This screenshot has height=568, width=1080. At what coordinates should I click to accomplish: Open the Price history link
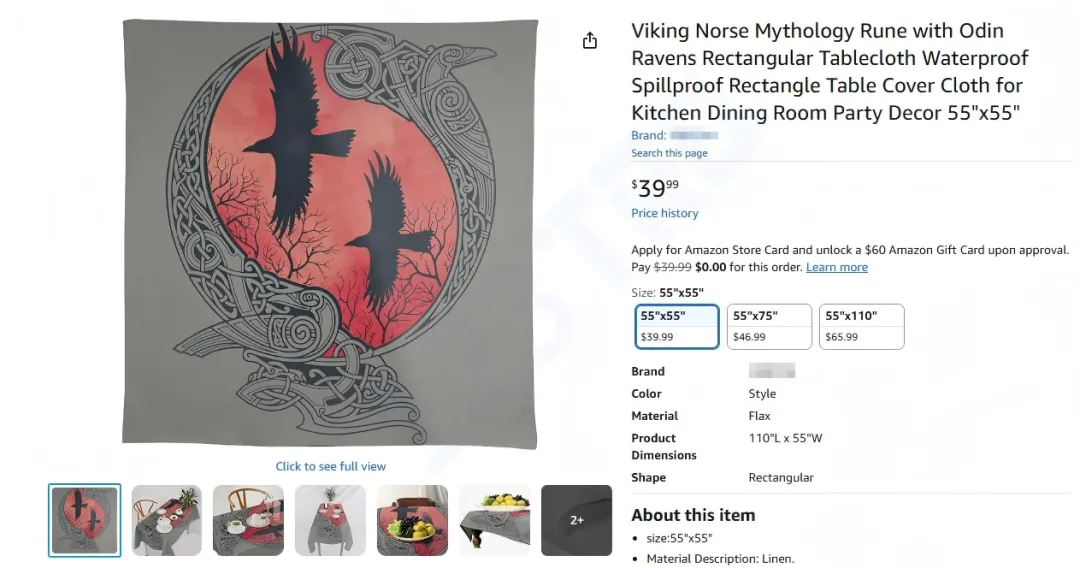click(664, 213)
